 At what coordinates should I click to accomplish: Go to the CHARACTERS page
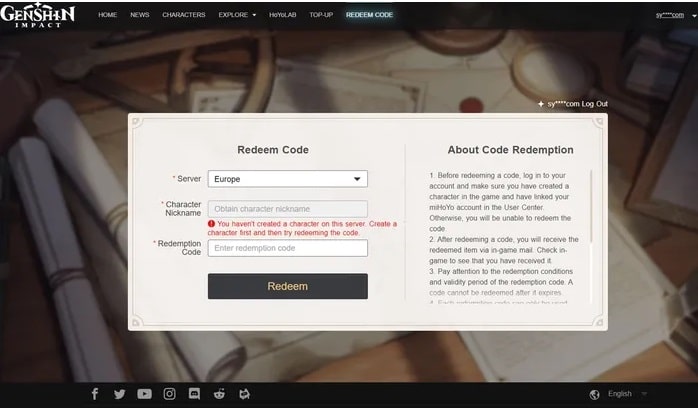(x=183, y=15)
